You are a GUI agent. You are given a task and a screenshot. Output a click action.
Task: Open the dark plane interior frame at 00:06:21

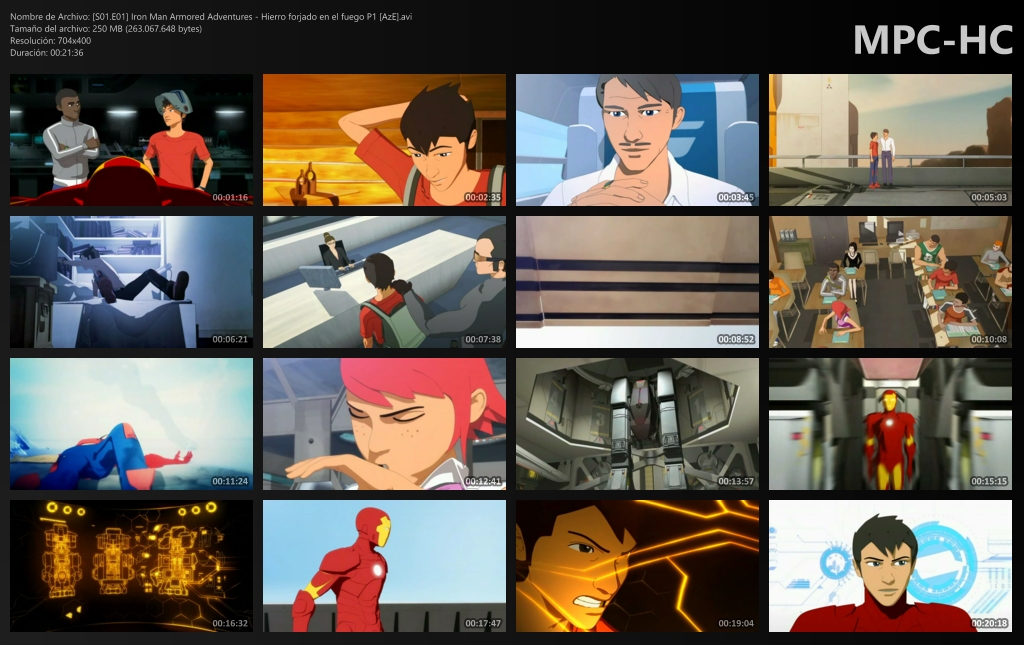[x=131, y=281]
